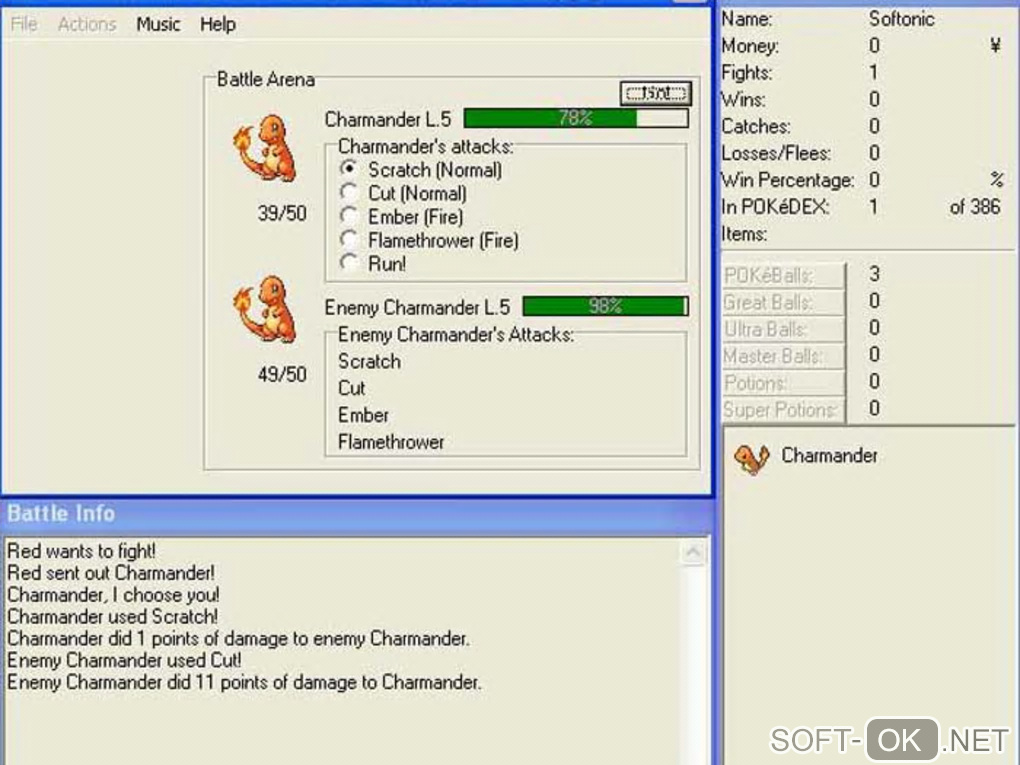Click the 'of 386' Pokédex total
Viewport: 1020px width, 765px height.
pyautogui.click(x=974, y=207)
